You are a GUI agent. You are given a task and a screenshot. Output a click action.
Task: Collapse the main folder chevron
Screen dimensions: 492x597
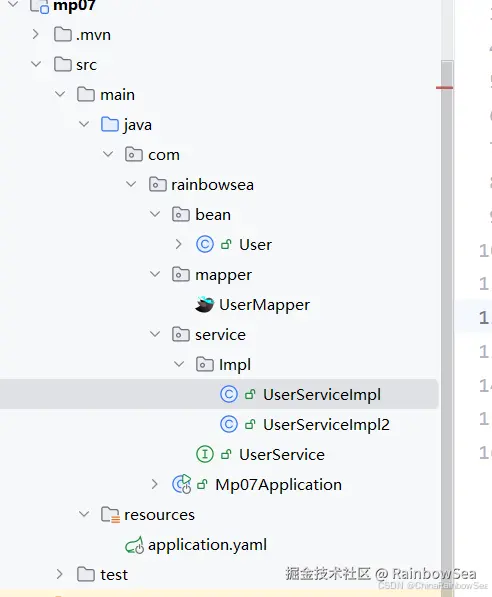point(60,94)
